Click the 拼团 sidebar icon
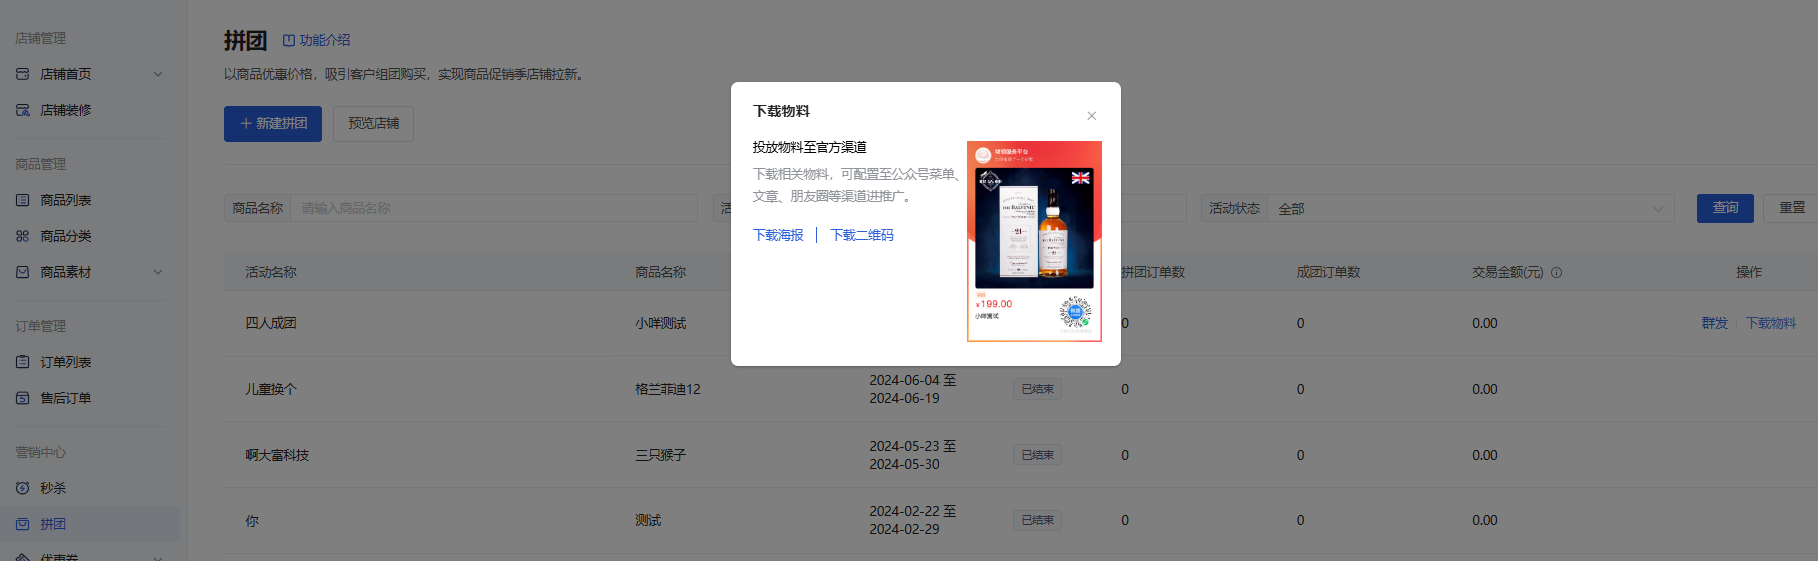Screen dimensions: 1818x561 pos(22,524)
